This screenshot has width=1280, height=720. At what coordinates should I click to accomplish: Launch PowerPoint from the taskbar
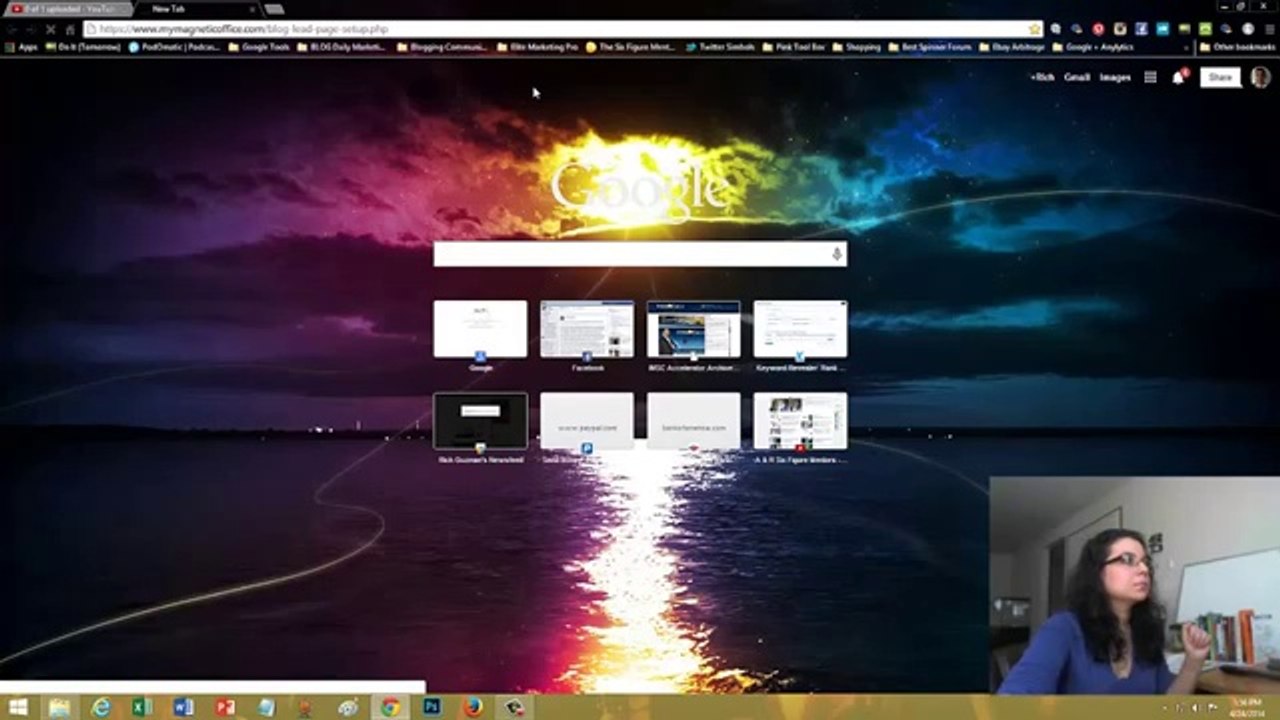(x=225, y=708)
